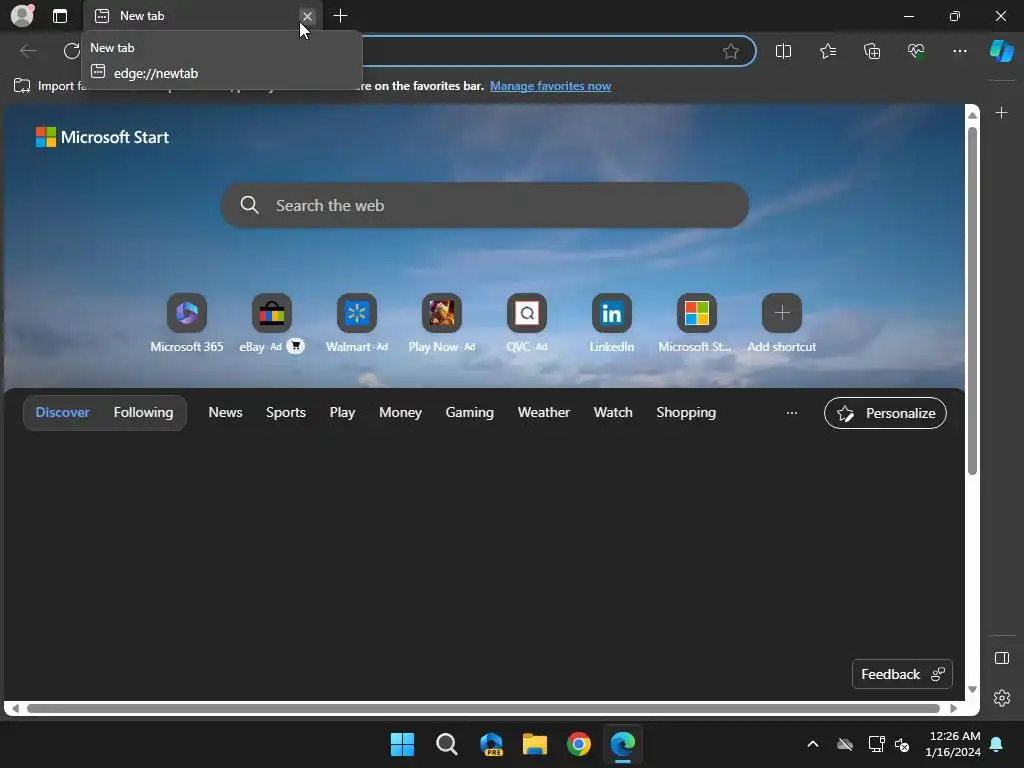Open the Play category

(342, 413)
